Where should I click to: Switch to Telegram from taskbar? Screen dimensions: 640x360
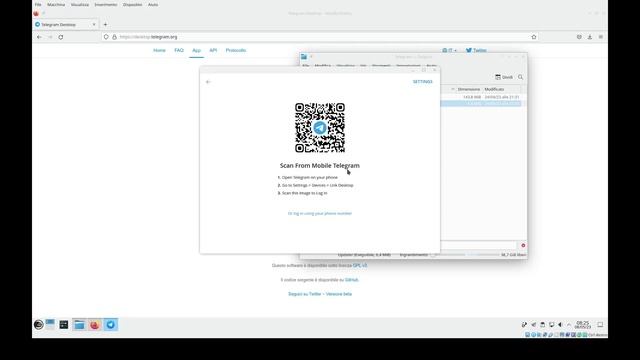111,324
